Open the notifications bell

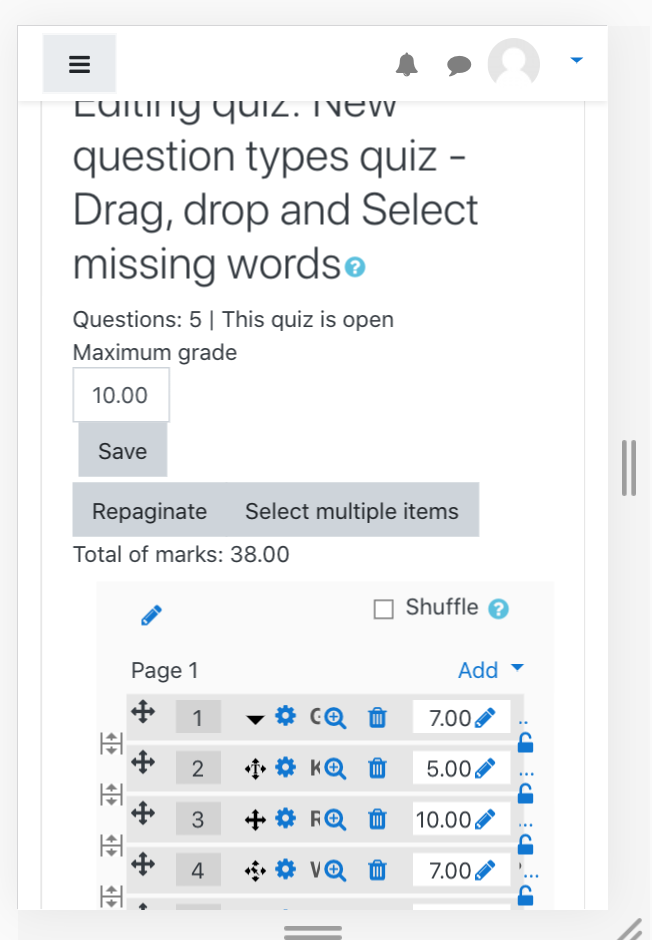tap(406, 64)
